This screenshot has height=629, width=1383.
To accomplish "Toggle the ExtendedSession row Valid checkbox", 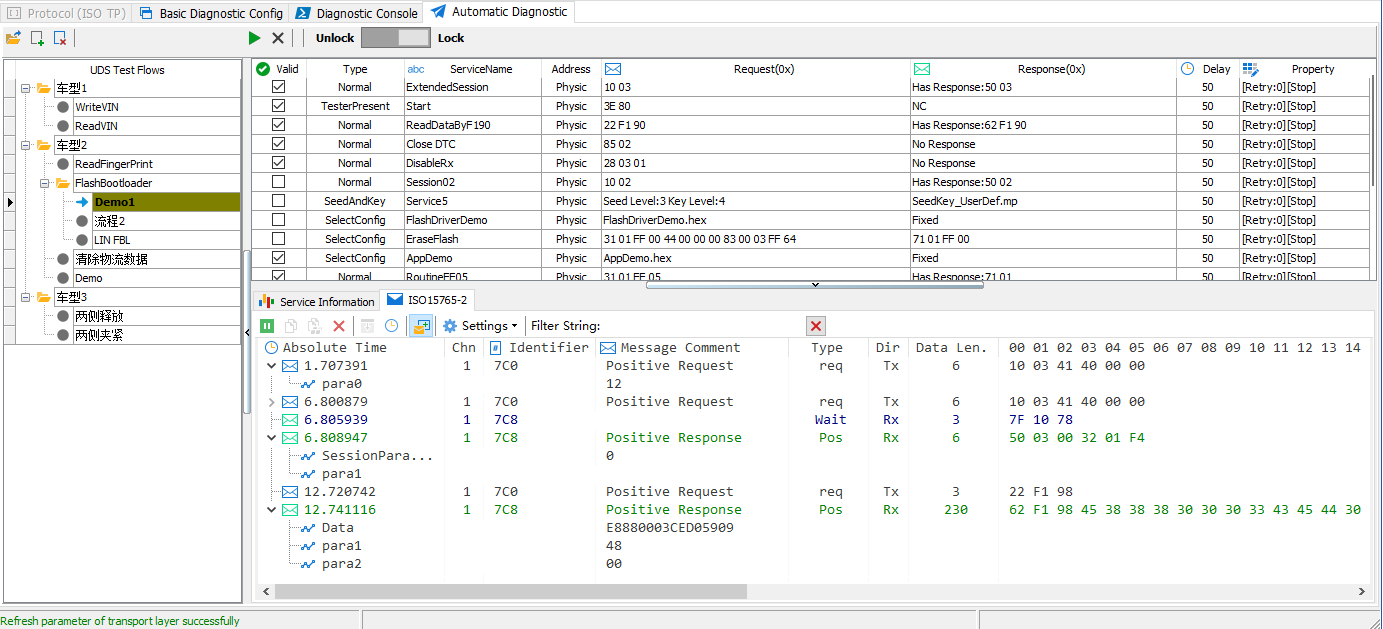I will 278,87.
